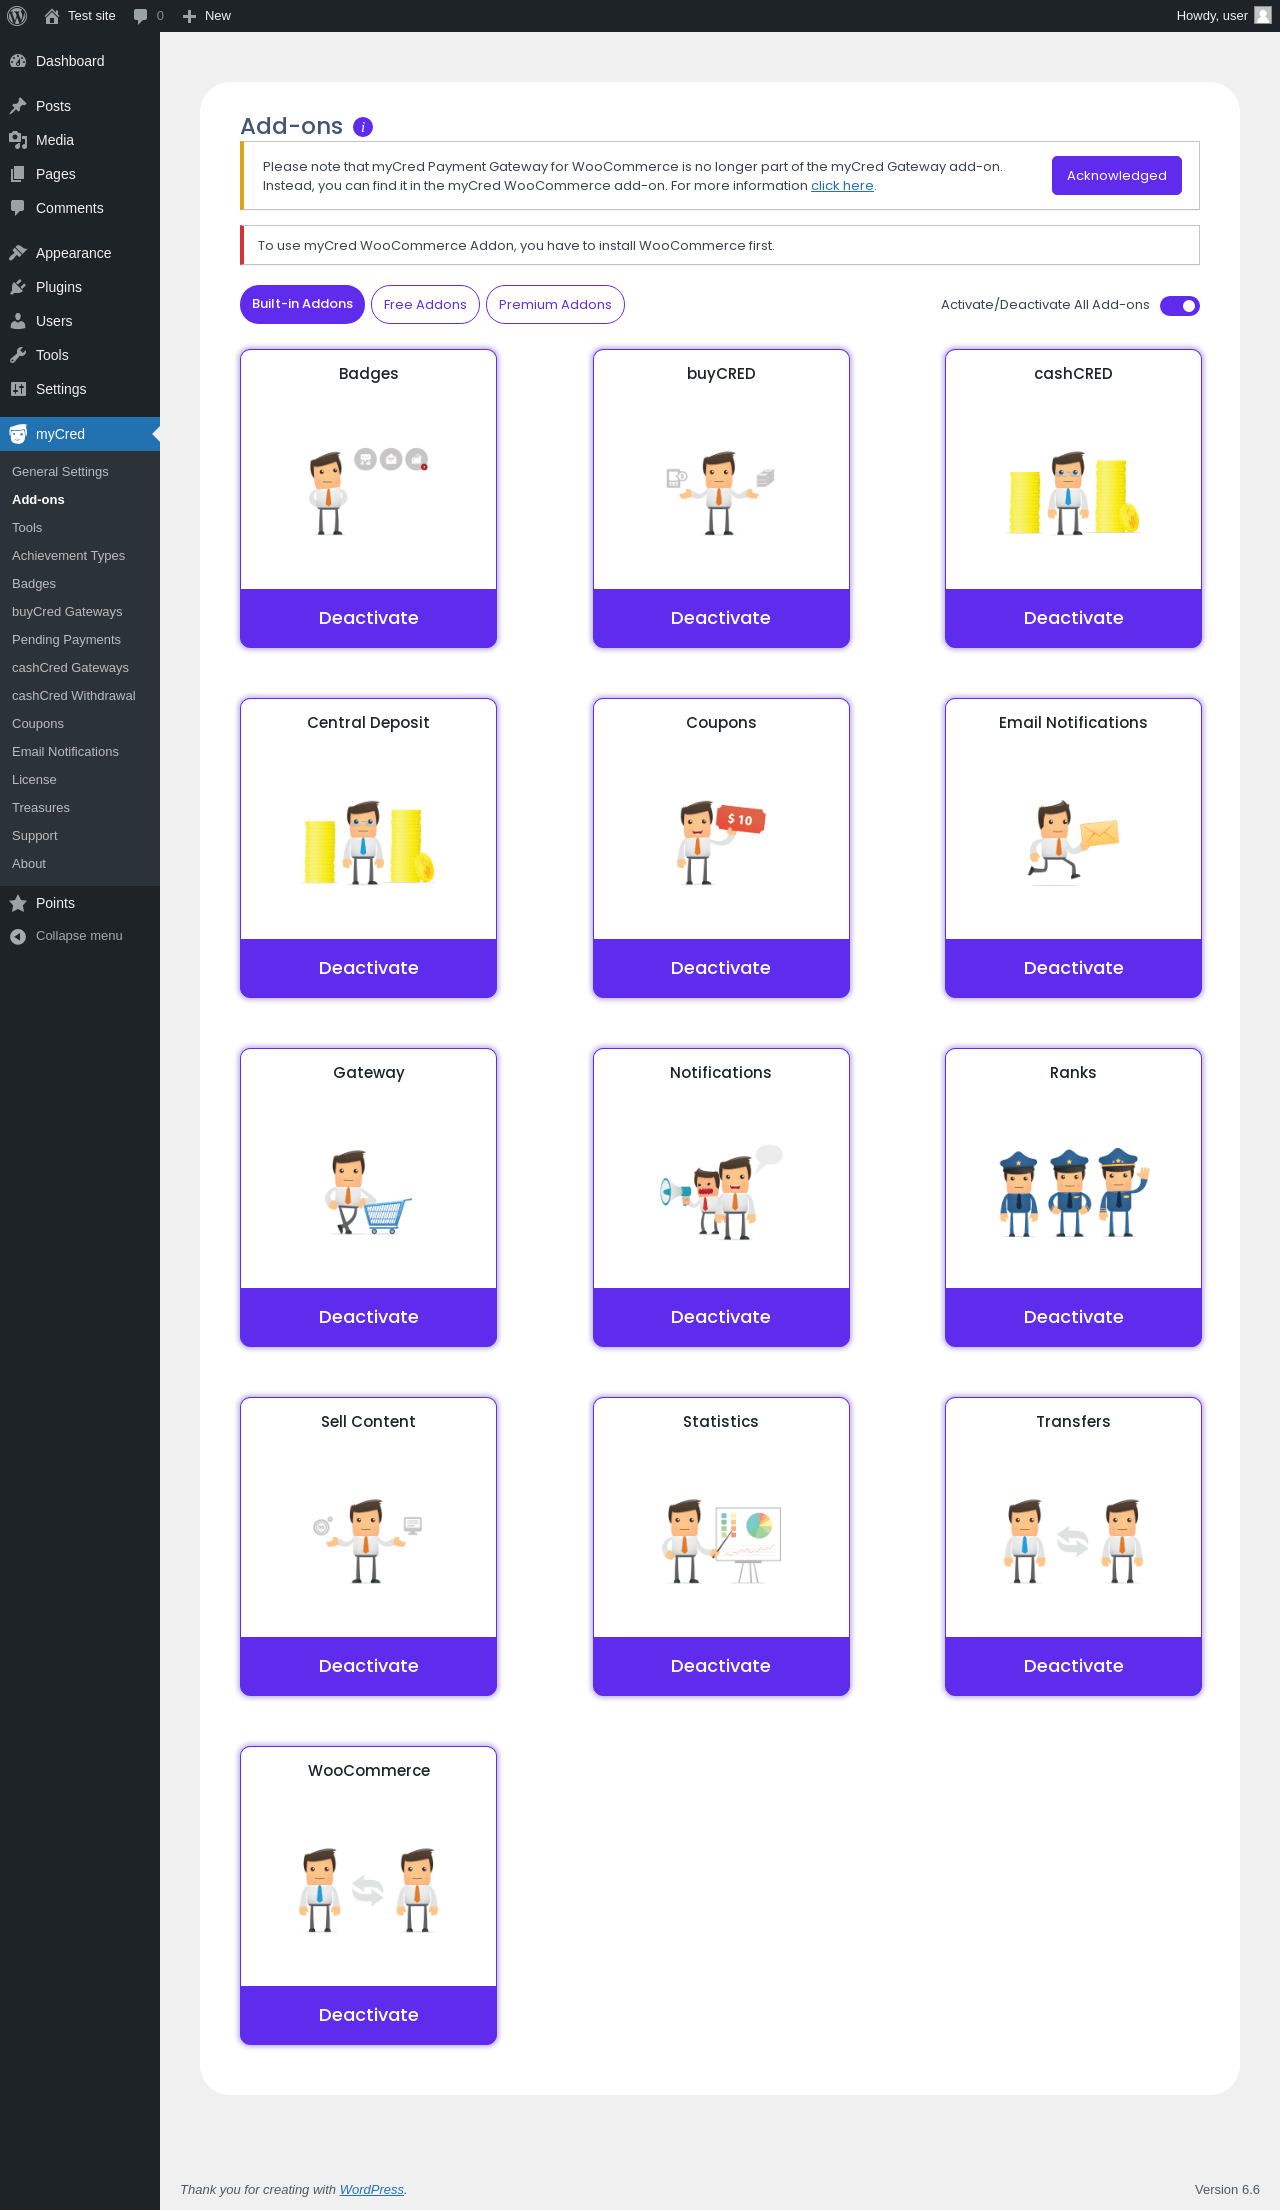Click the user avatar next to Howdy, user
The width and height of the screenshot is (1280, 2210).
(1263, 15)
